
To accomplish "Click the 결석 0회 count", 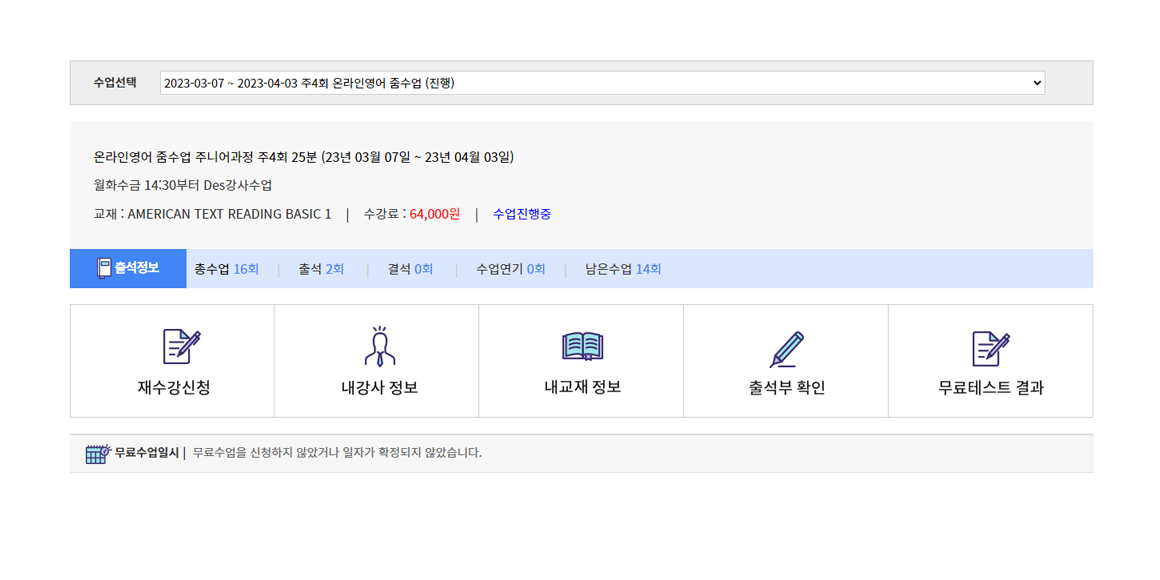I will pyautogui.click(x=410, y=269).
